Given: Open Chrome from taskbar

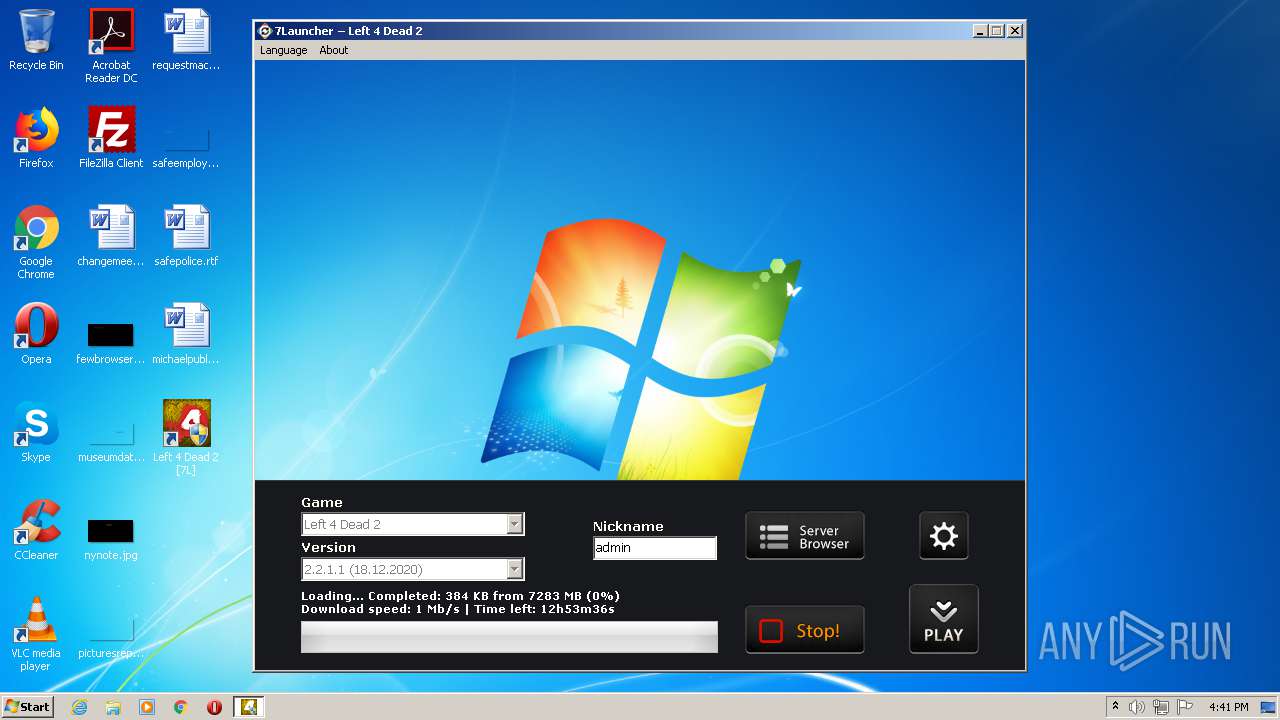Looking at the screenshot, I should pos(181,707).
